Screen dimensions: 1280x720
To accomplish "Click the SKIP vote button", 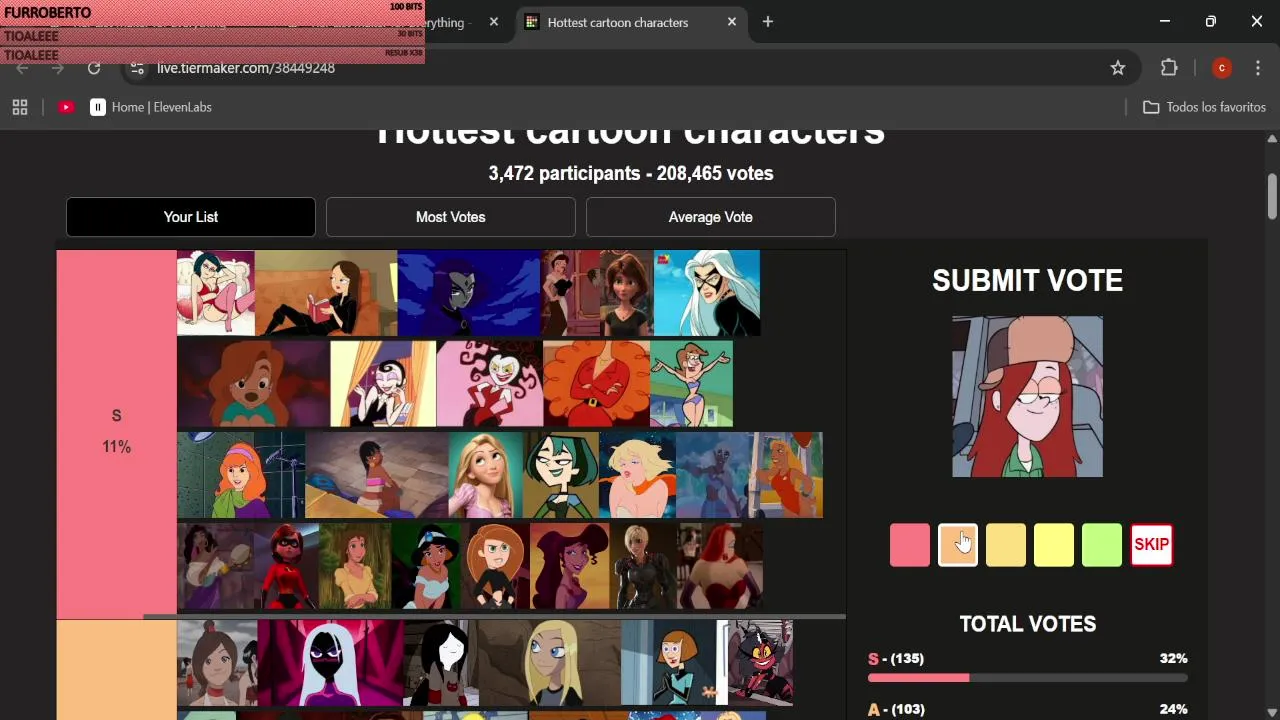I will [1151, 545].
